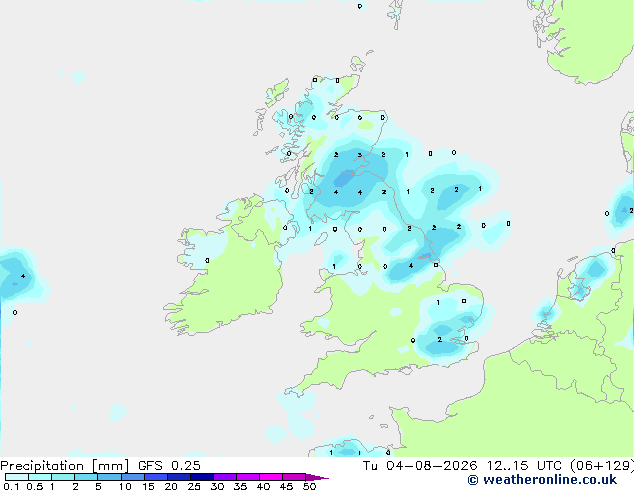Click the legend scale label "30"

pos(217,486)
